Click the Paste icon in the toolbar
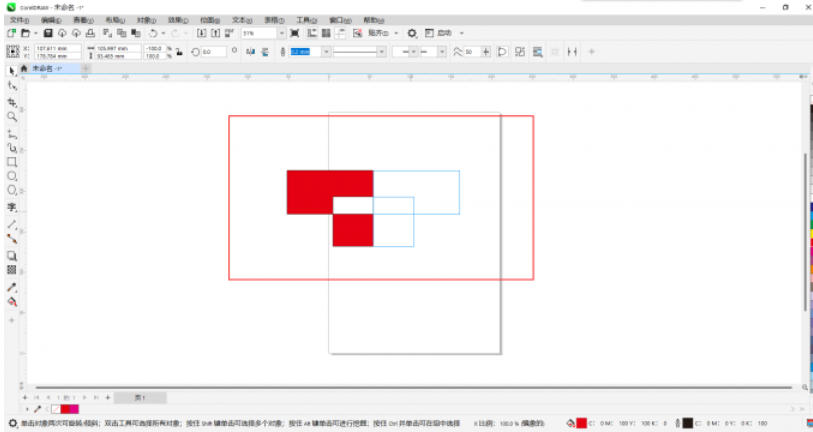Screen dimensions: 813x432 [x=136, y=33]
